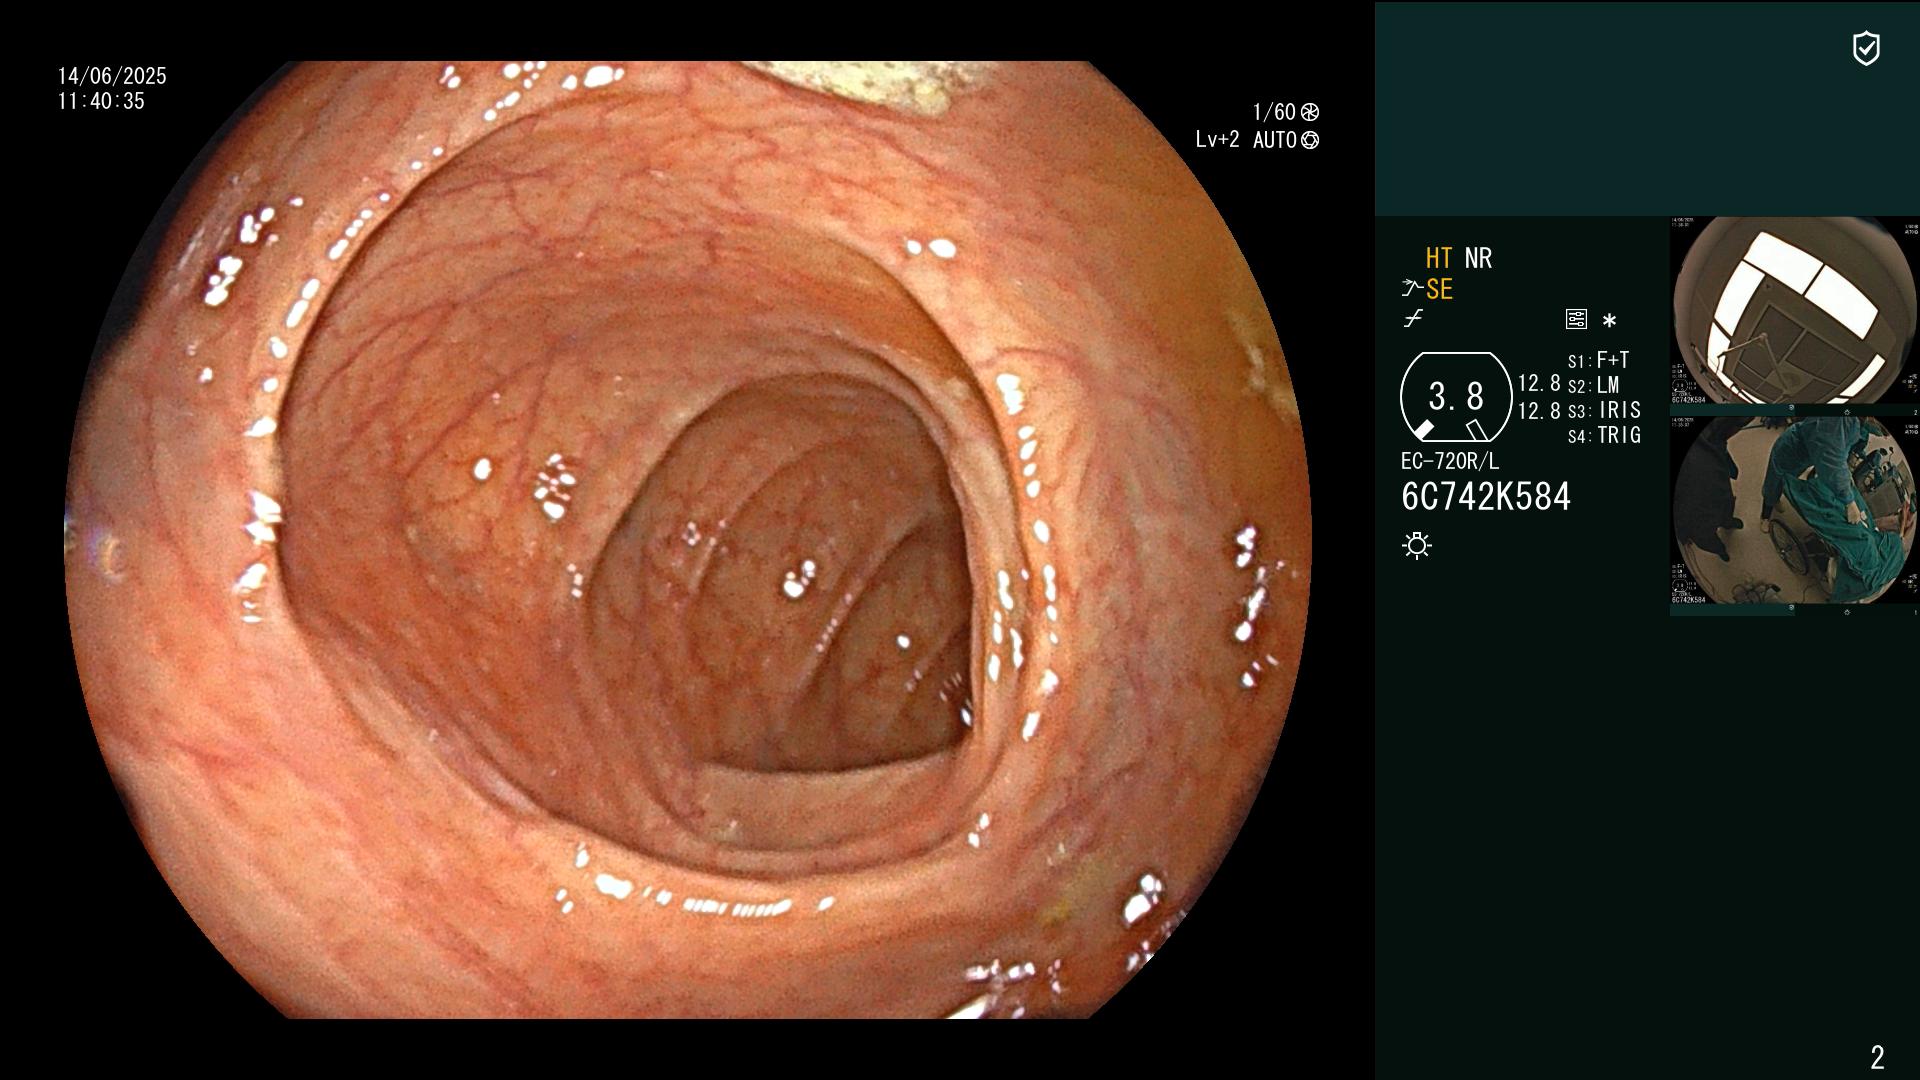Viewport: 1920px width, 1080px height.
Task: Click the S3 IRIS switch assignment
Action: coord(1605,410)
